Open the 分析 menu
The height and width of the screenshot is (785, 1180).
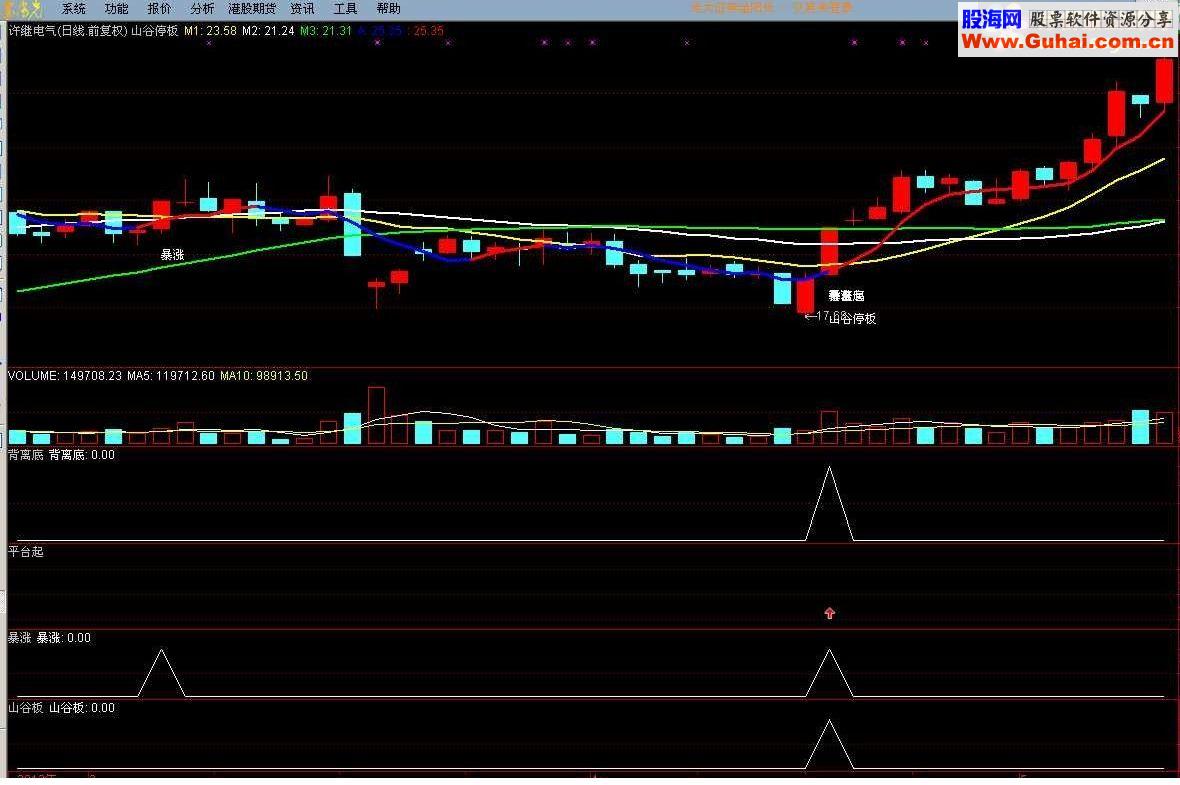coord(202,9)
